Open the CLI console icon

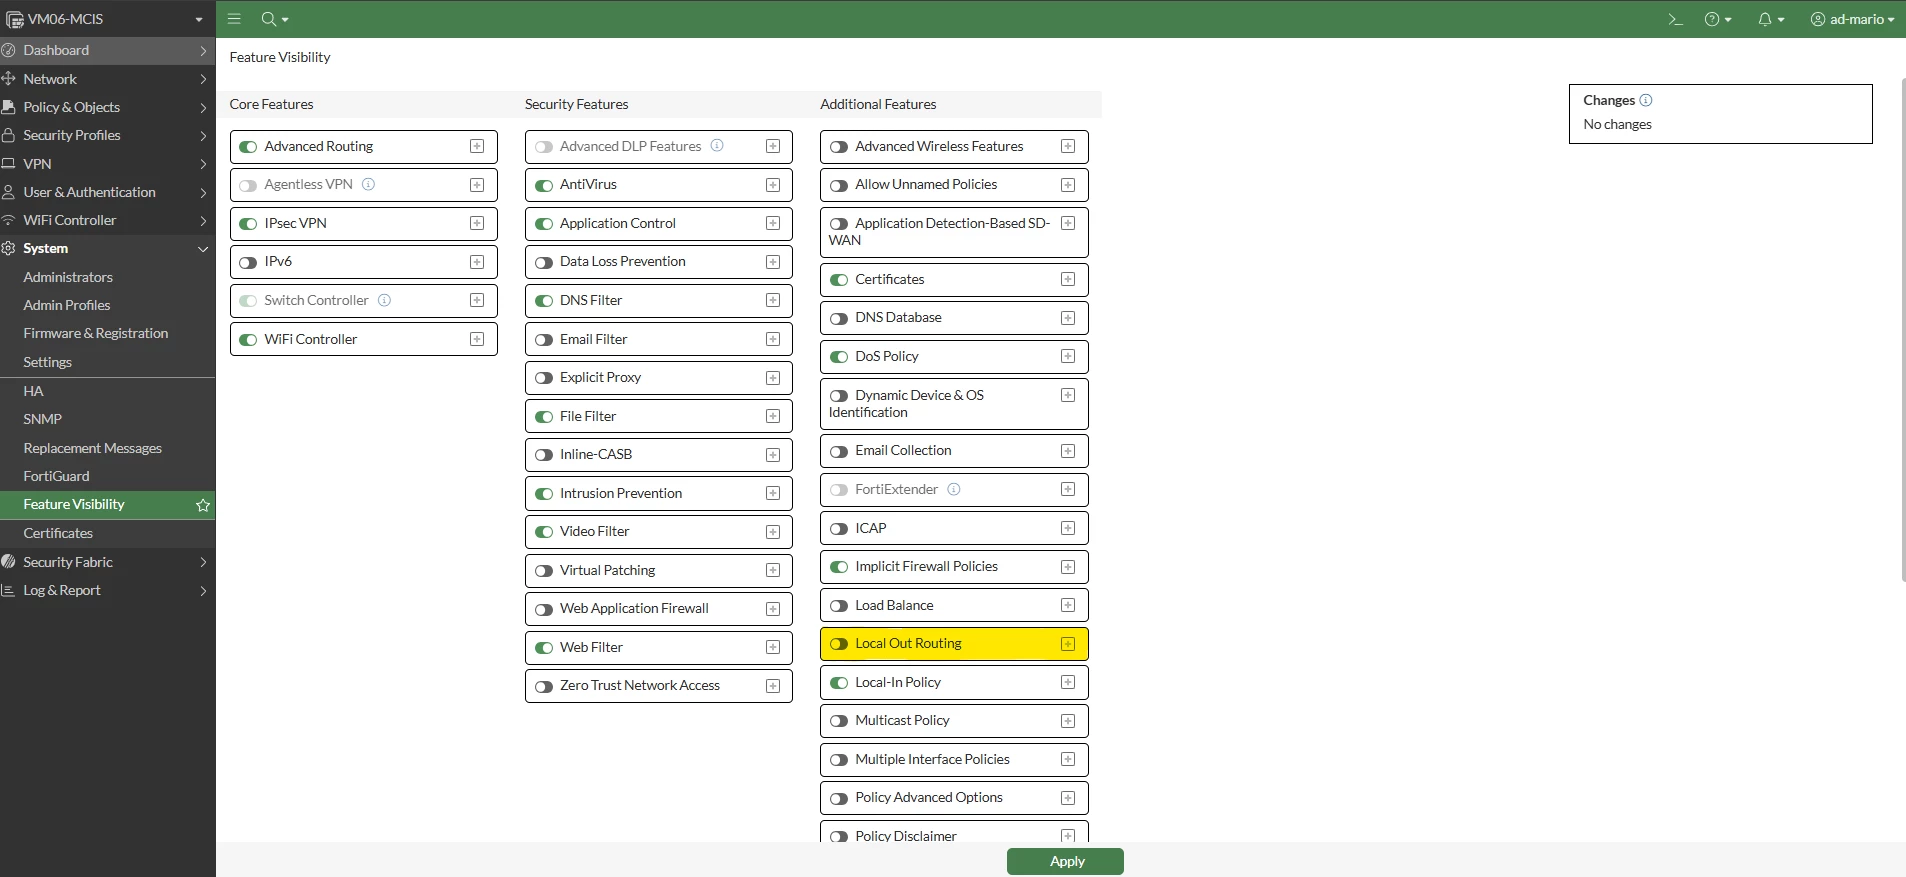pos(1676,19)
